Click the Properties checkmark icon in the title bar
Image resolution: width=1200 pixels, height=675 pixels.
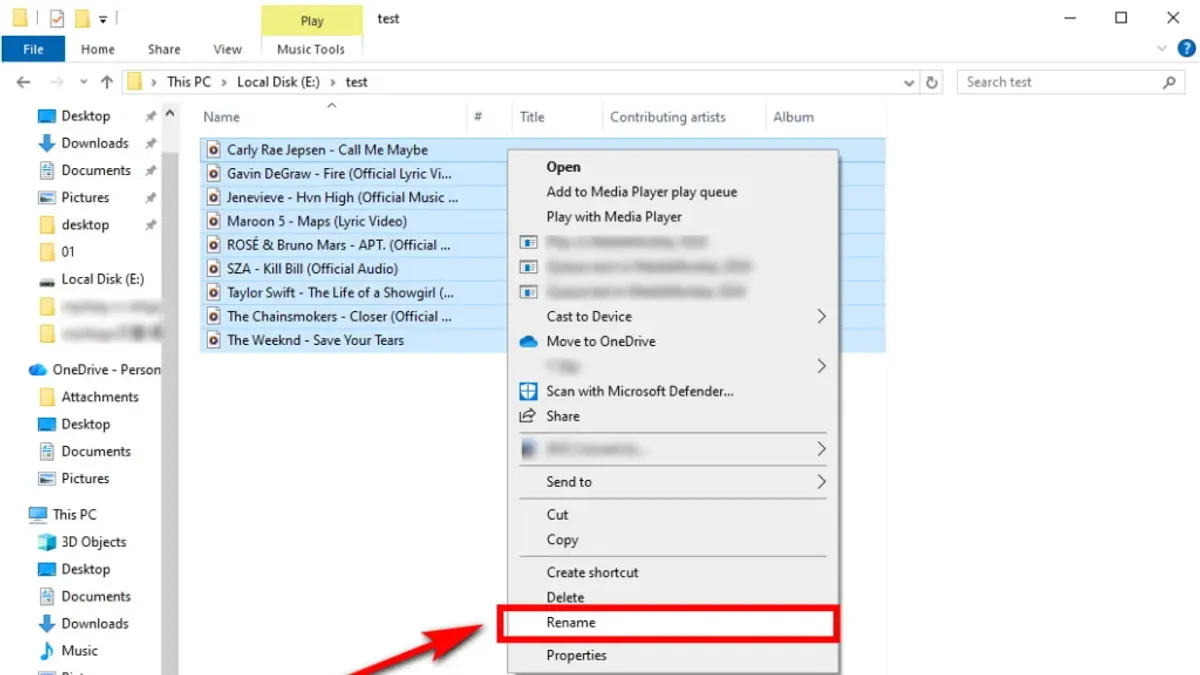56,18
